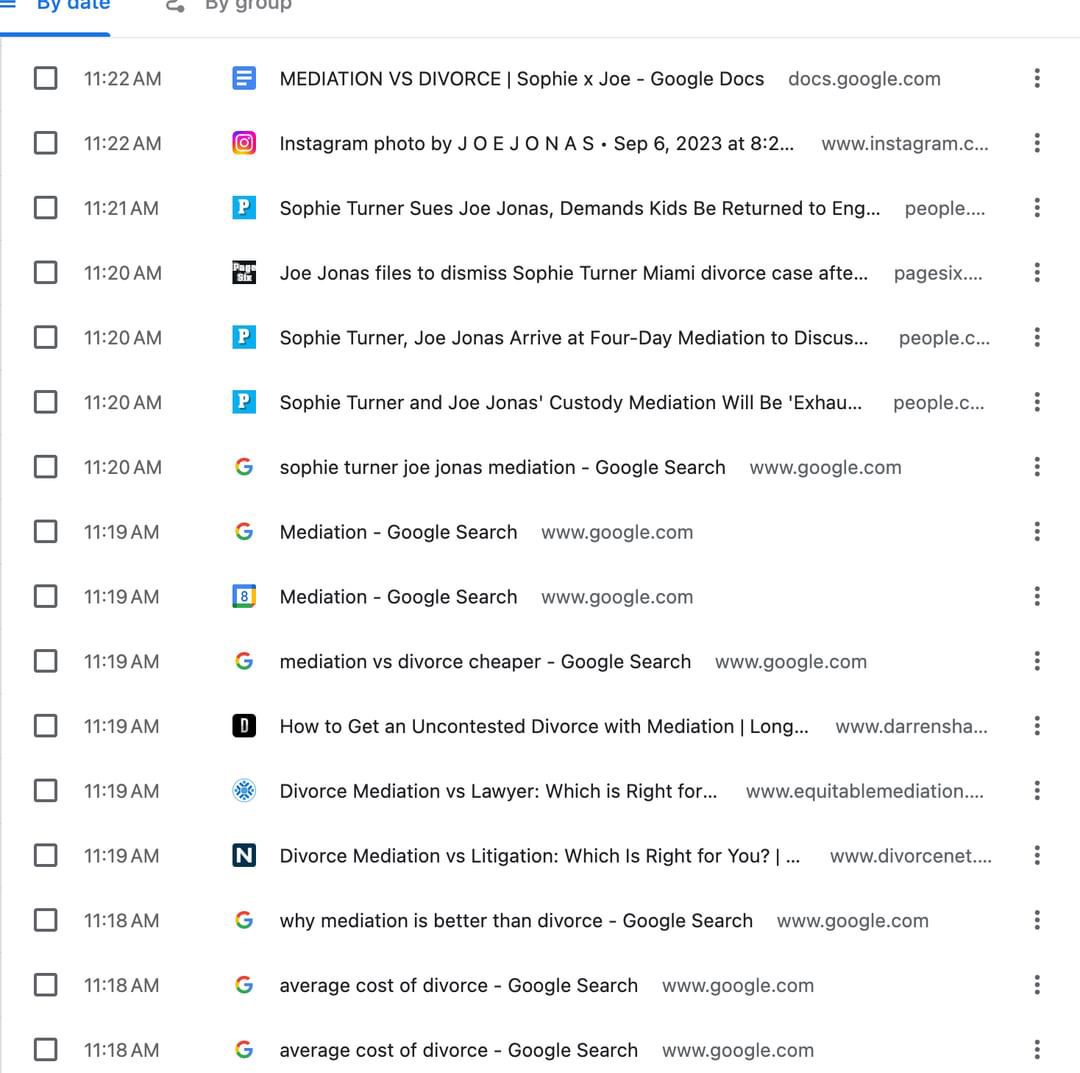Open Divorce Mediation vs Lawyer page

(498, 791)
